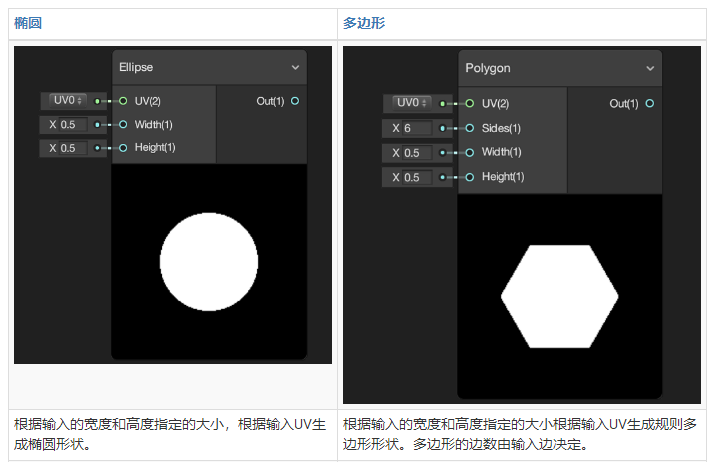Screen dimensions: 713x462
Task: Click the 椭圆 description paragraph
Action: [x=170, y=434]
